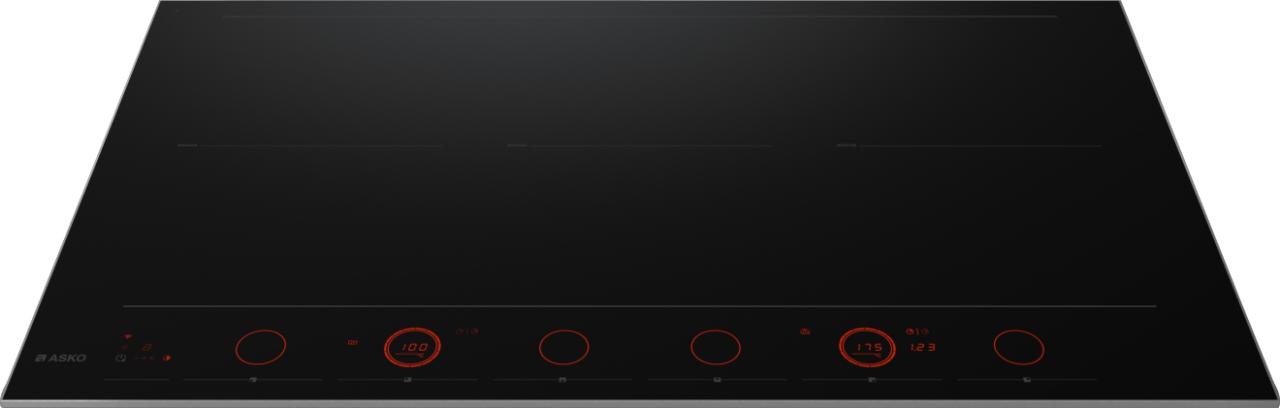Screen dimensions: 1280x408
Task: Select the active dial showing 175
Action: click(865, 347)
